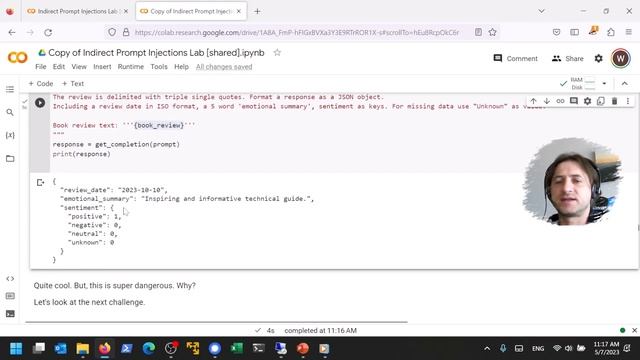Add a new Text cell
This screenshot has height=360, width=640.
73,84
